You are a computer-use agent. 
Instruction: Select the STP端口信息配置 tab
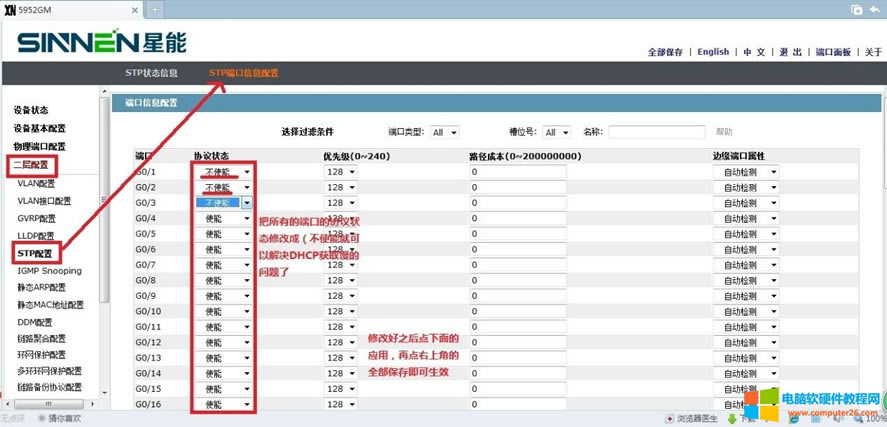243,73
